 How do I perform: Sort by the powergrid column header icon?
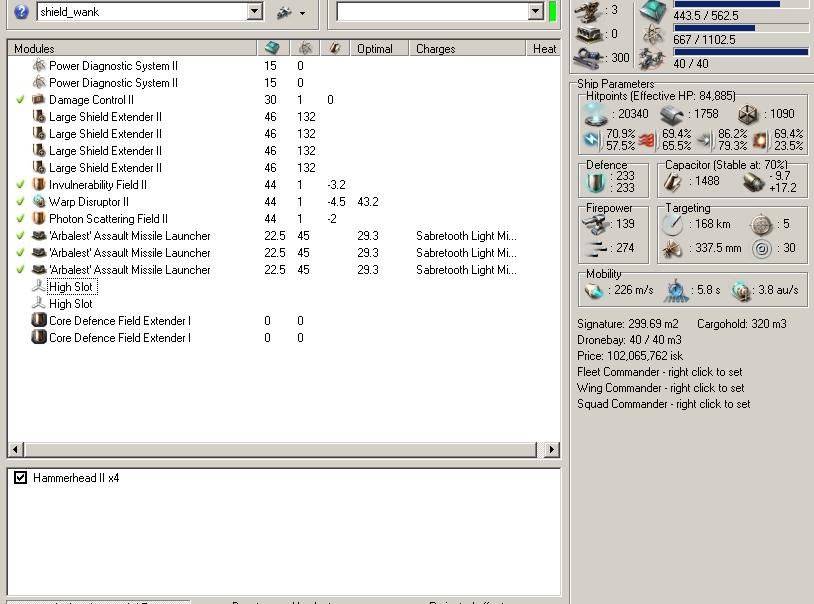[x=305, y=48]
